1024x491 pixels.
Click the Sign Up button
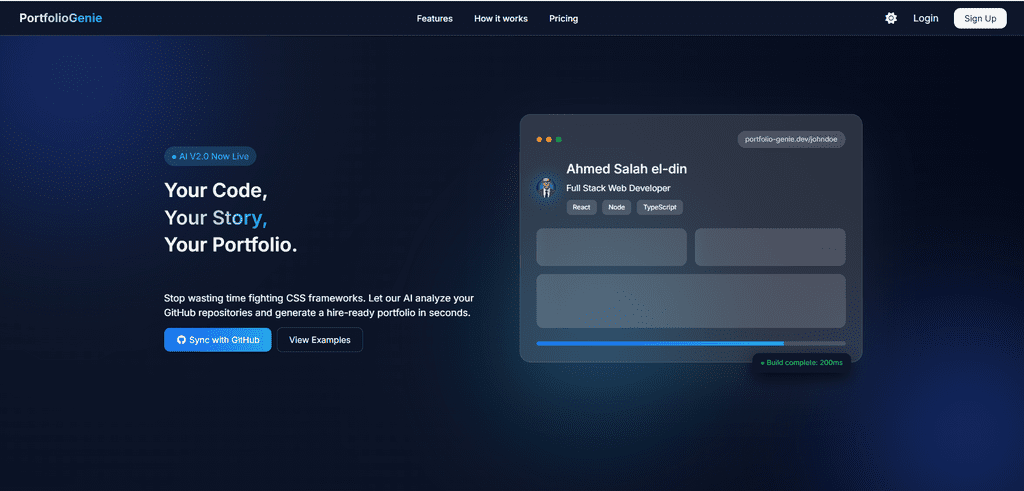pos(980,18)
